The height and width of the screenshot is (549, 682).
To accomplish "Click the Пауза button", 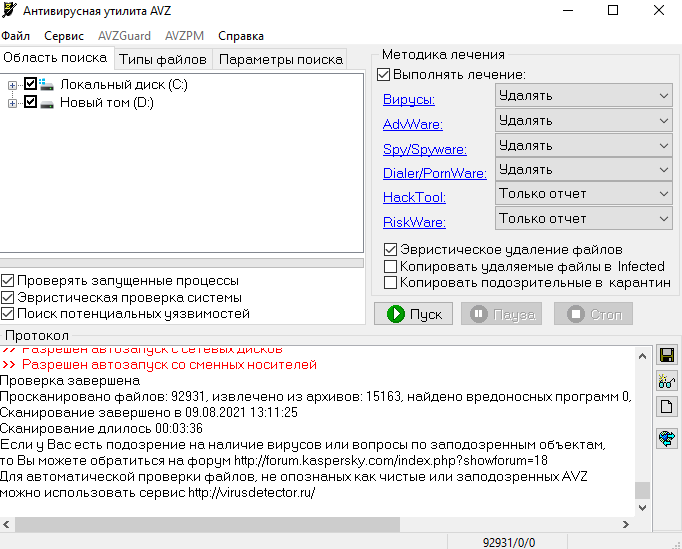I will click(501, 314).
